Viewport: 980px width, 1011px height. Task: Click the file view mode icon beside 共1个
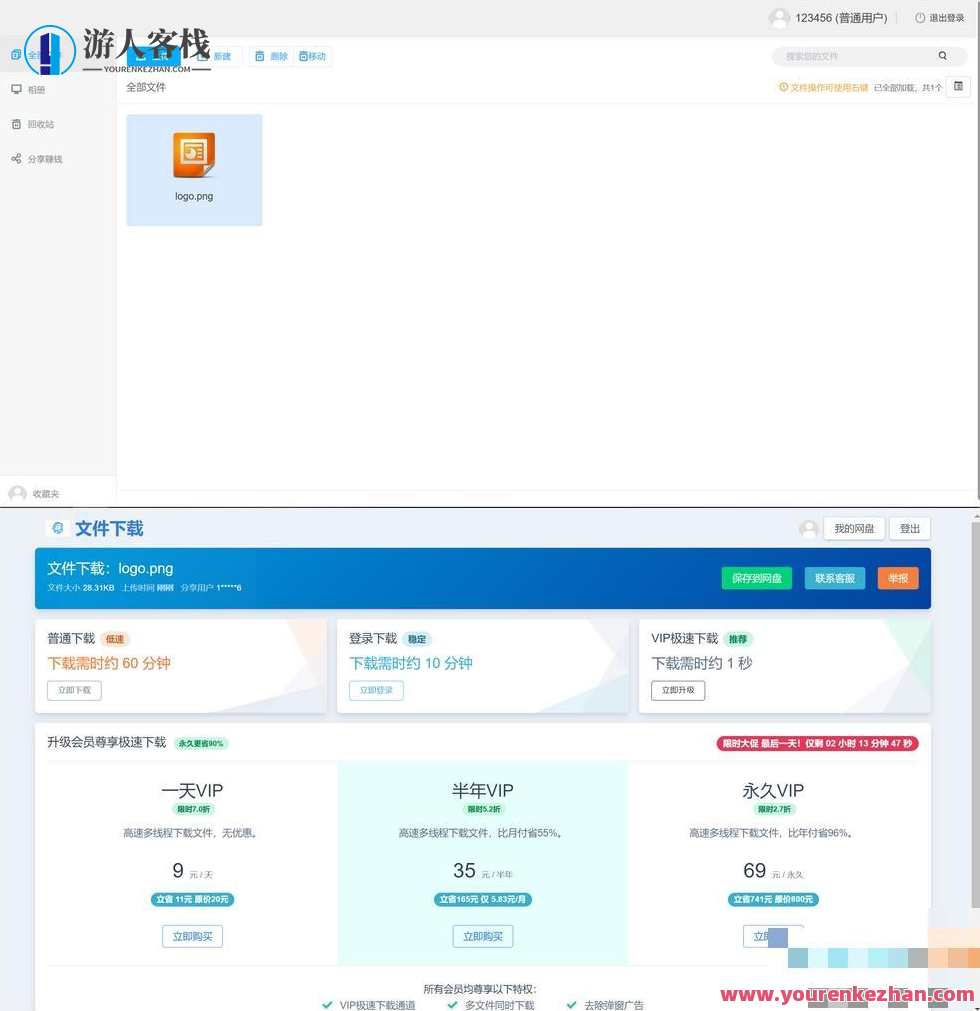point(958,87)
